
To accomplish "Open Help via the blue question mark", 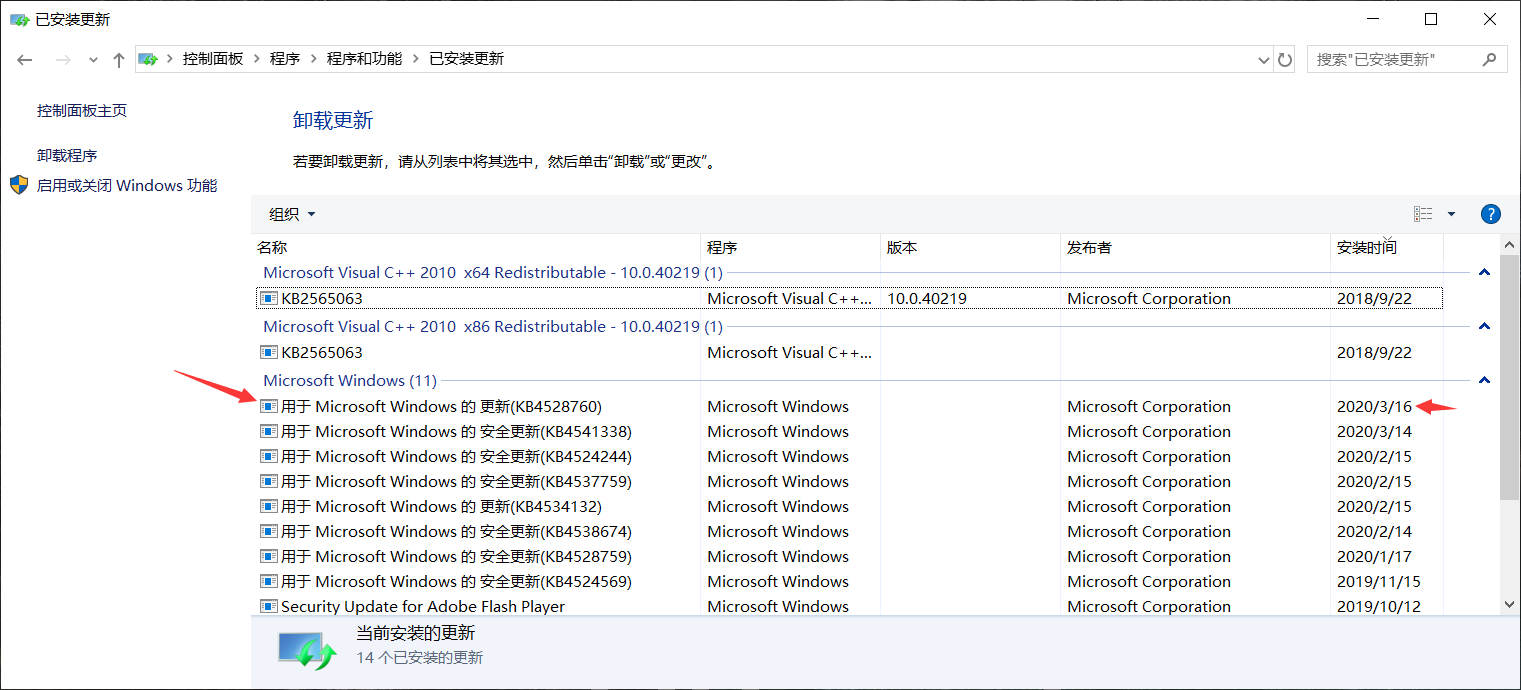I will coord(1490,214).
